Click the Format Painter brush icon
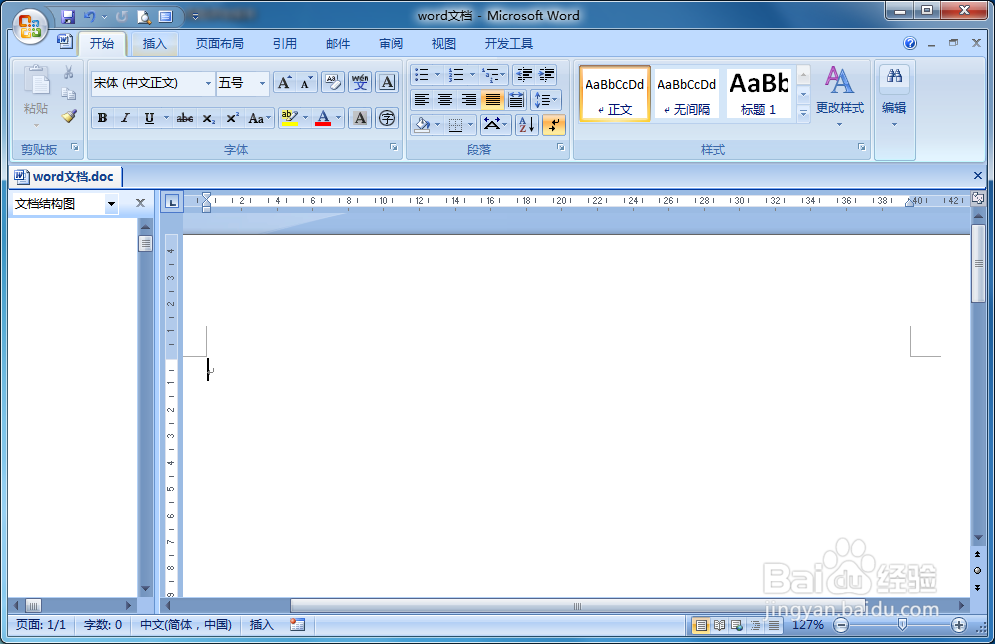Image resolution: width=995 pixels, height=644 pixels. click(x=69, y=115)
